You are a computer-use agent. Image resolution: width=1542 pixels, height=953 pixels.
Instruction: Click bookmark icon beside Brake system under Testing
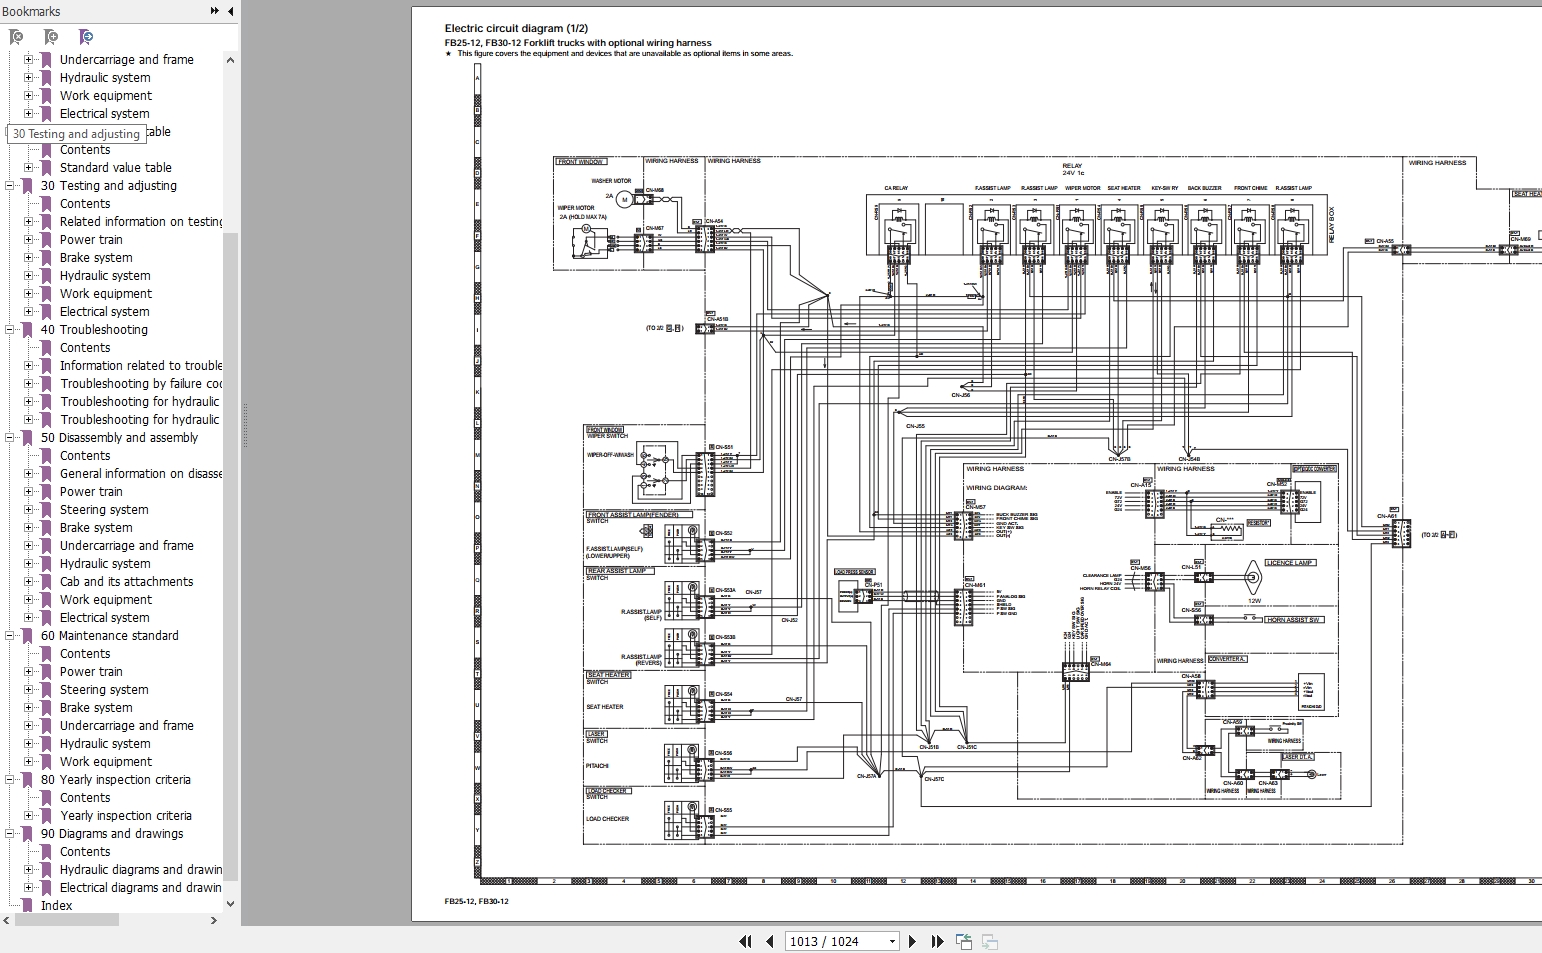click(x=46, y=258)
